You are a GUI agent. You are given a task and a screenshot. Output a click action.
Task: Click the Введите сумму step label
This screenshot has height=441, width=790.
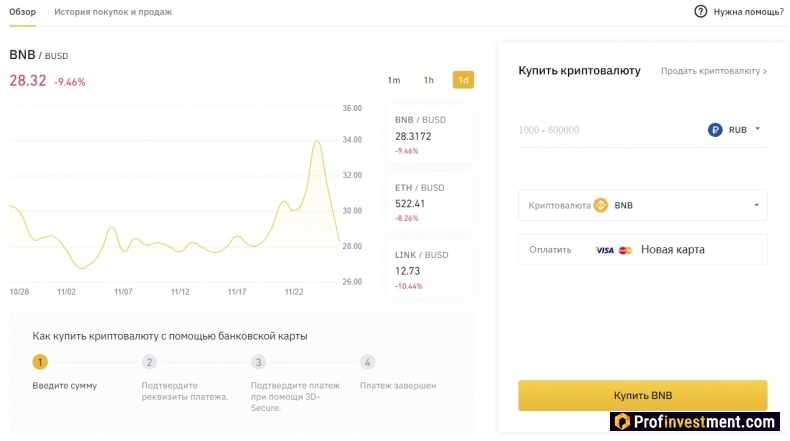[x=64, y=386]
